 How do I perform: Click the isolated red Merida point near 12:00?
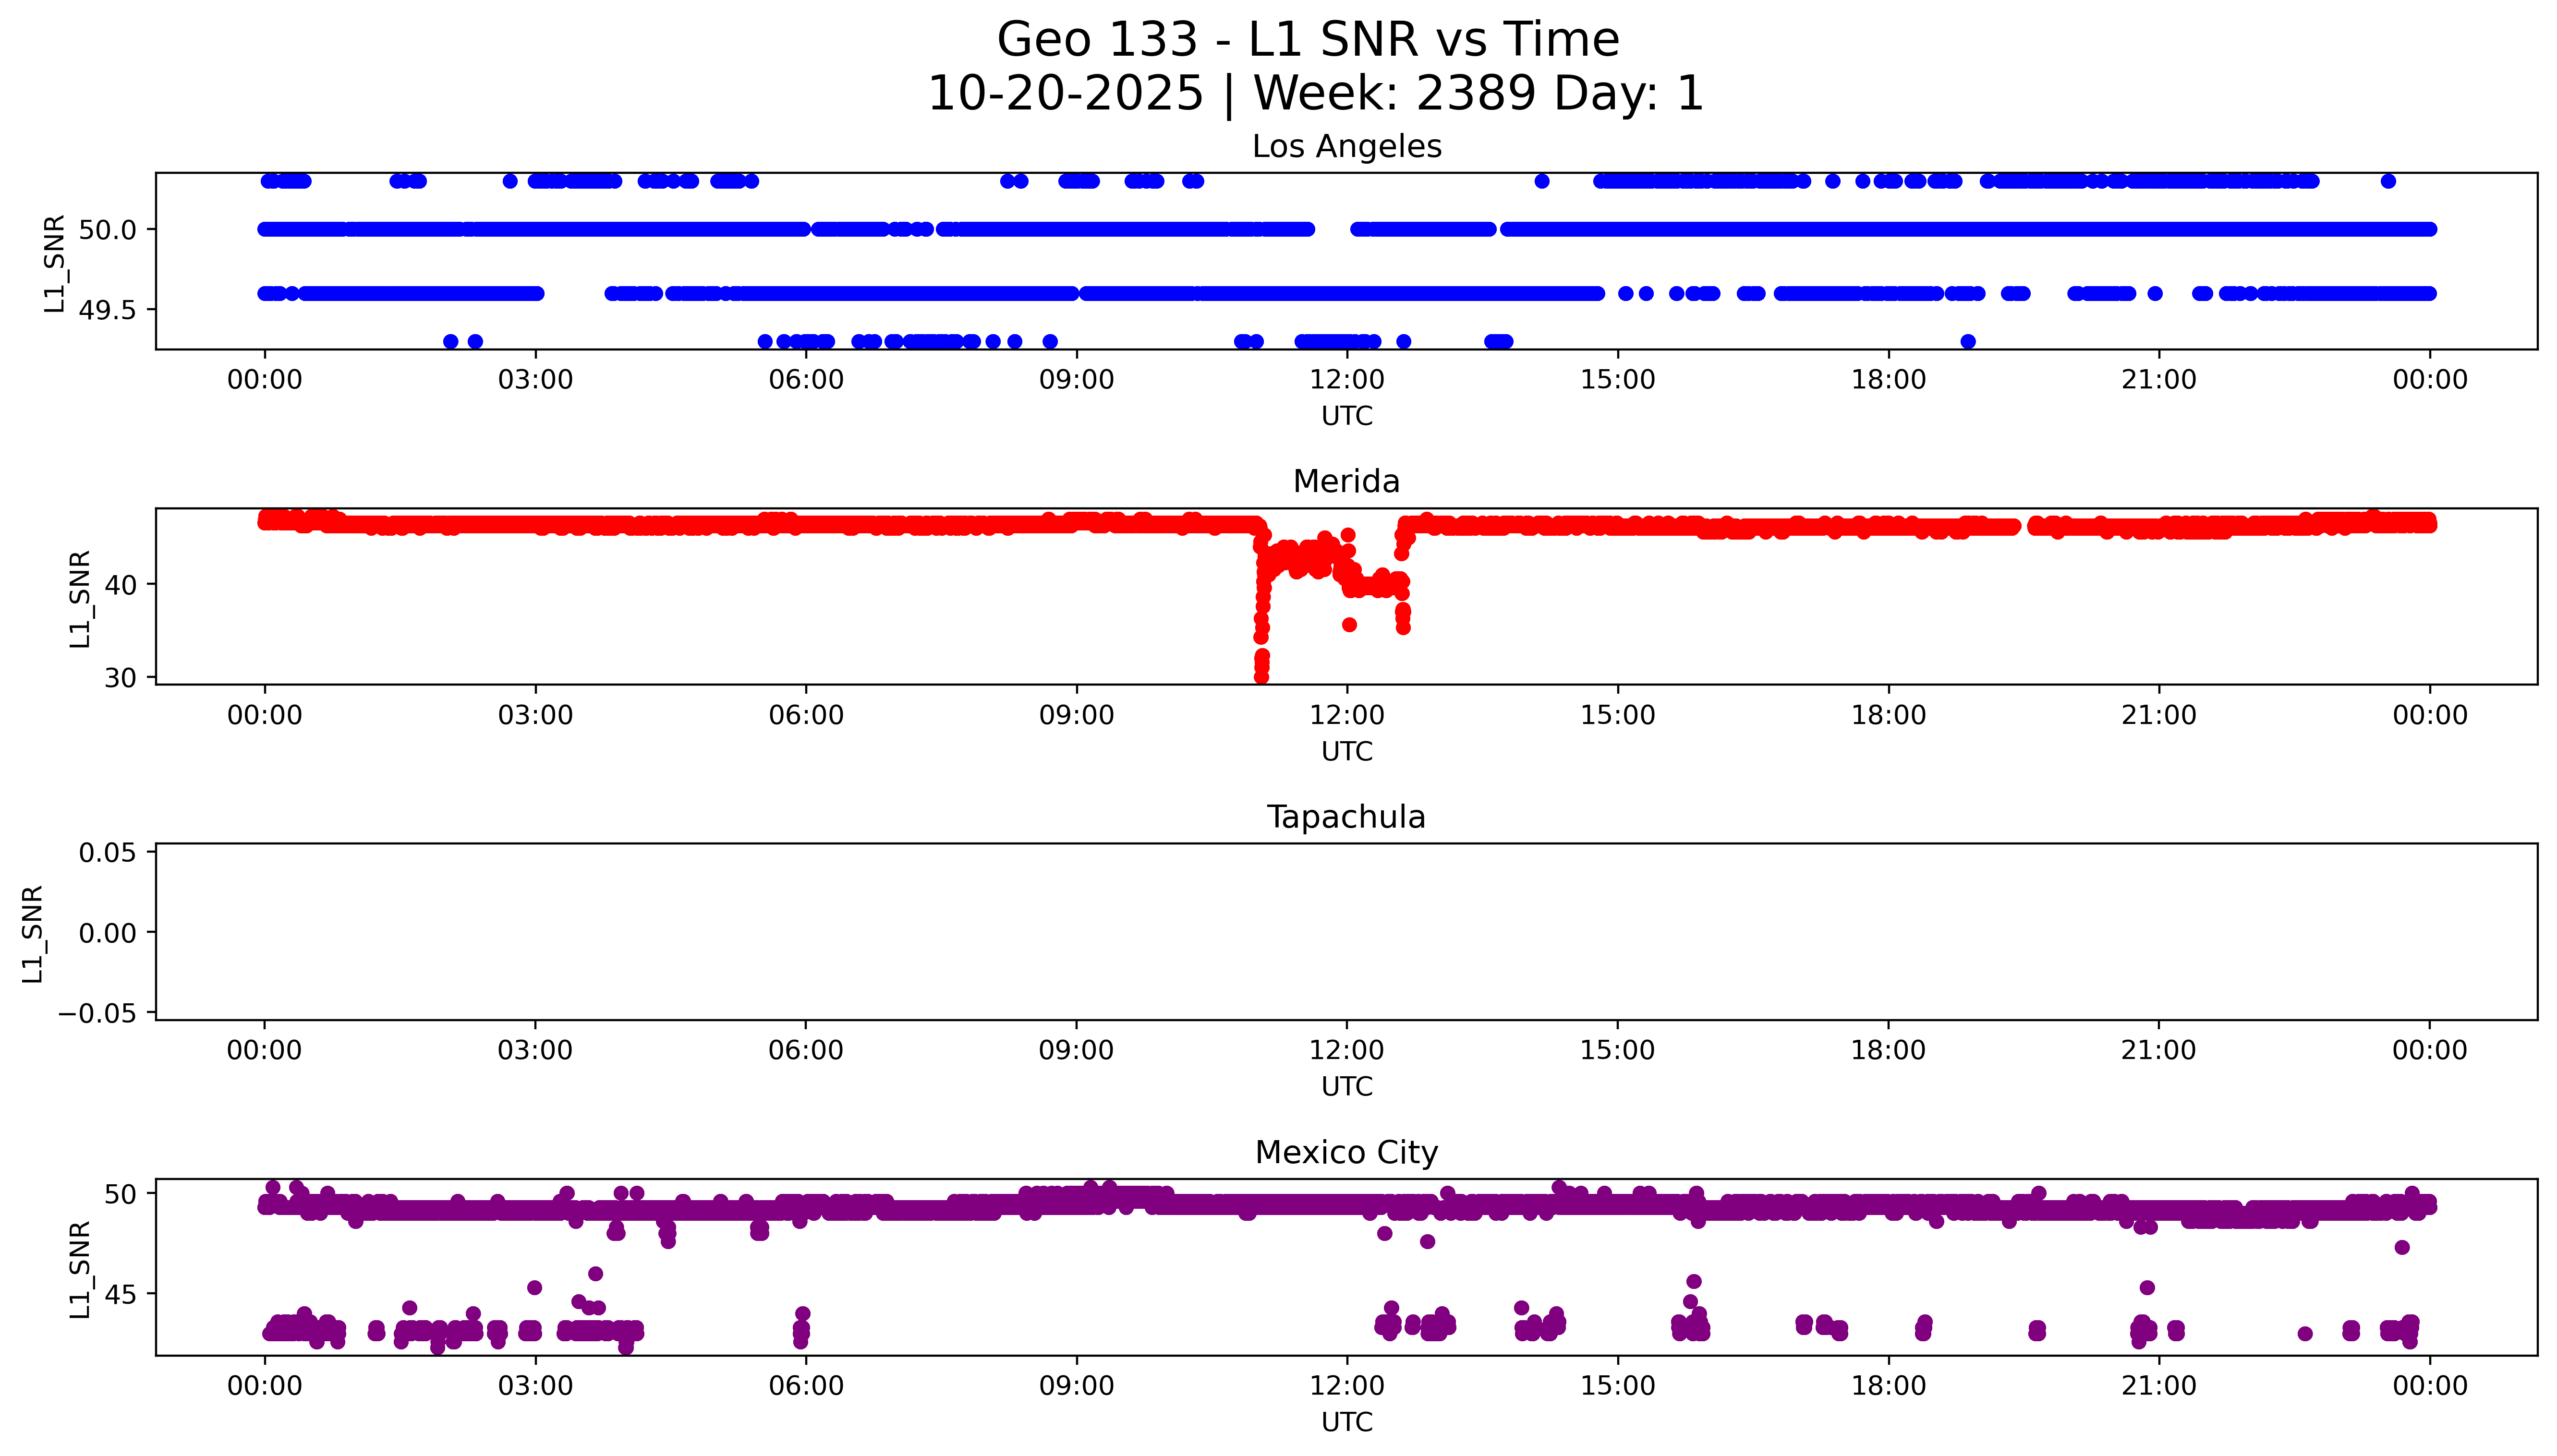tap(1349, 625)
